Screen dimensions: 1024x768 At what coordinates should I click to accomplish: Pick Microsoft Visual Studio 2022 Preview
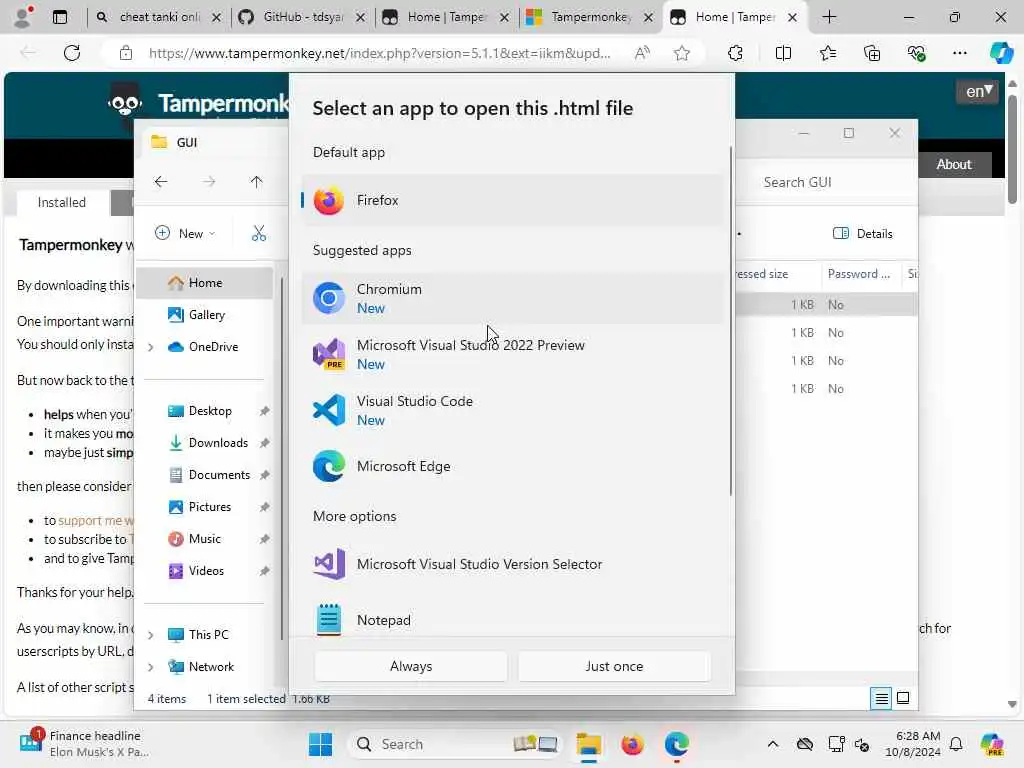click(x=513, y=355)
